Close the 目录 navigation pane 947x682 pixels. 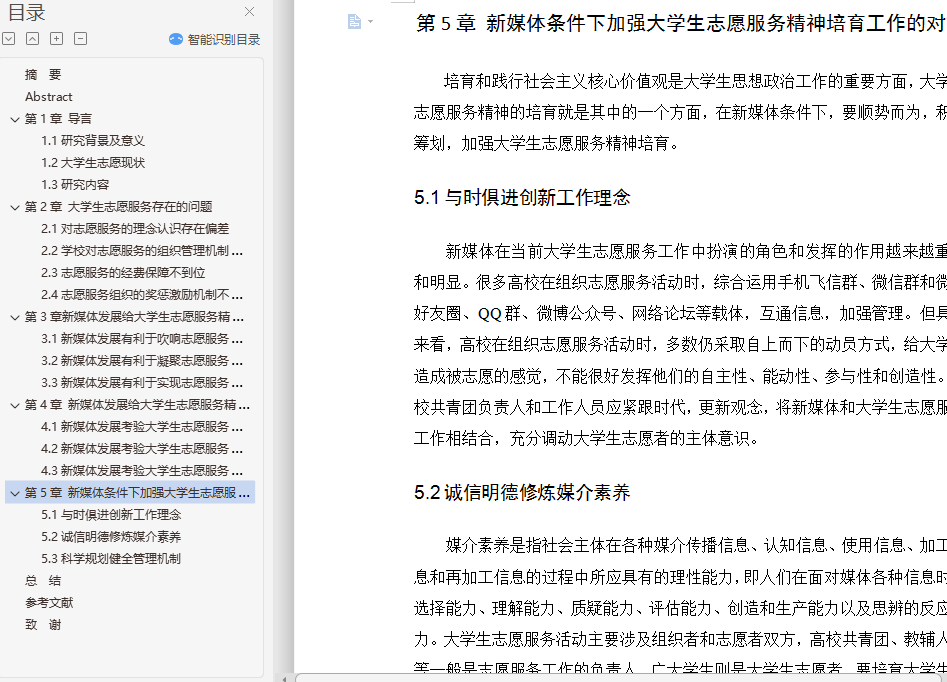pyautogui.click(x=249, y=11)
